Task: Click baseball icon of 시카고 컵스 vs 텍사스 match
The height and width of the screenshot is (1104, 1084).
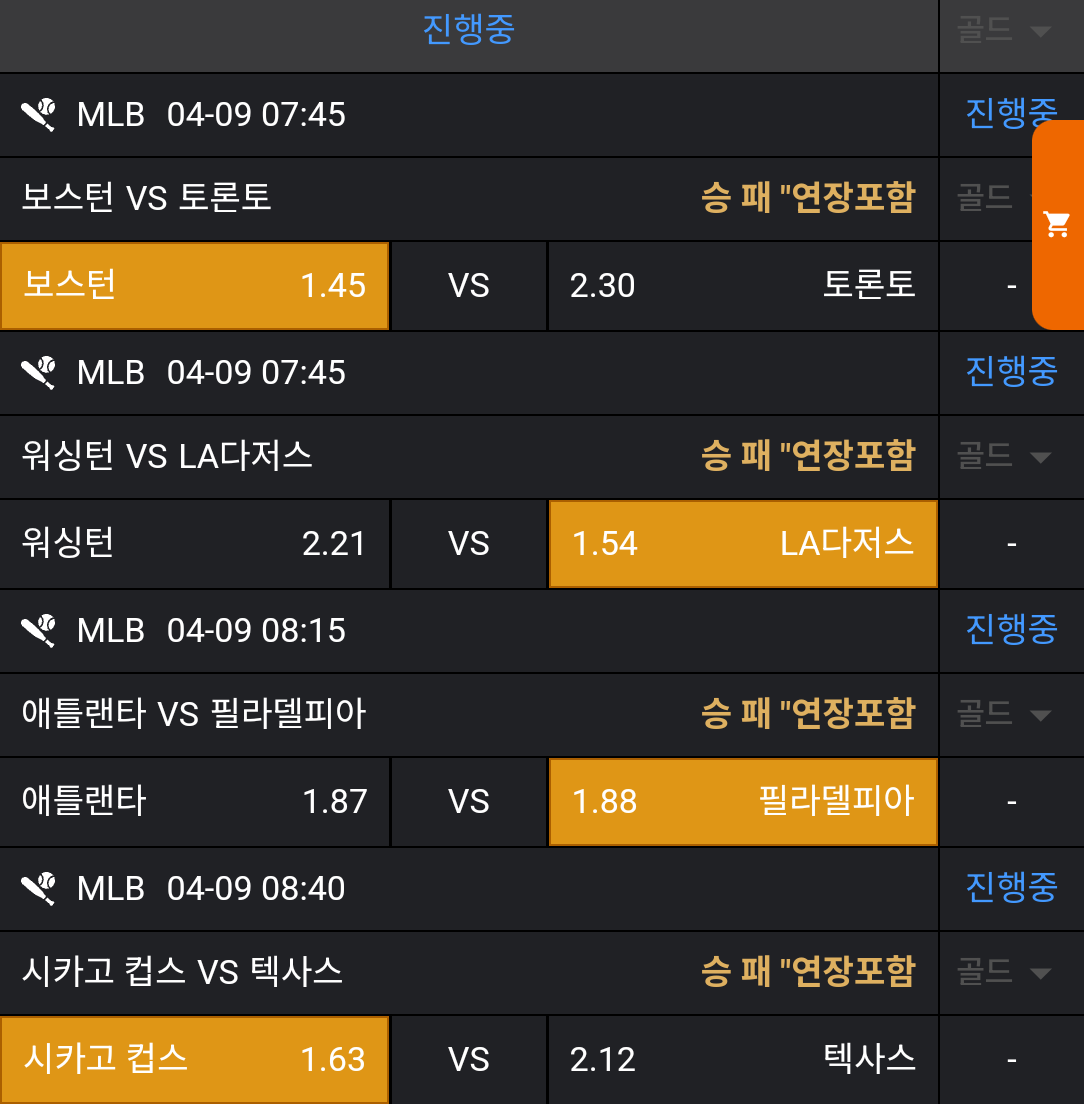Action: [x=39, y=889]
